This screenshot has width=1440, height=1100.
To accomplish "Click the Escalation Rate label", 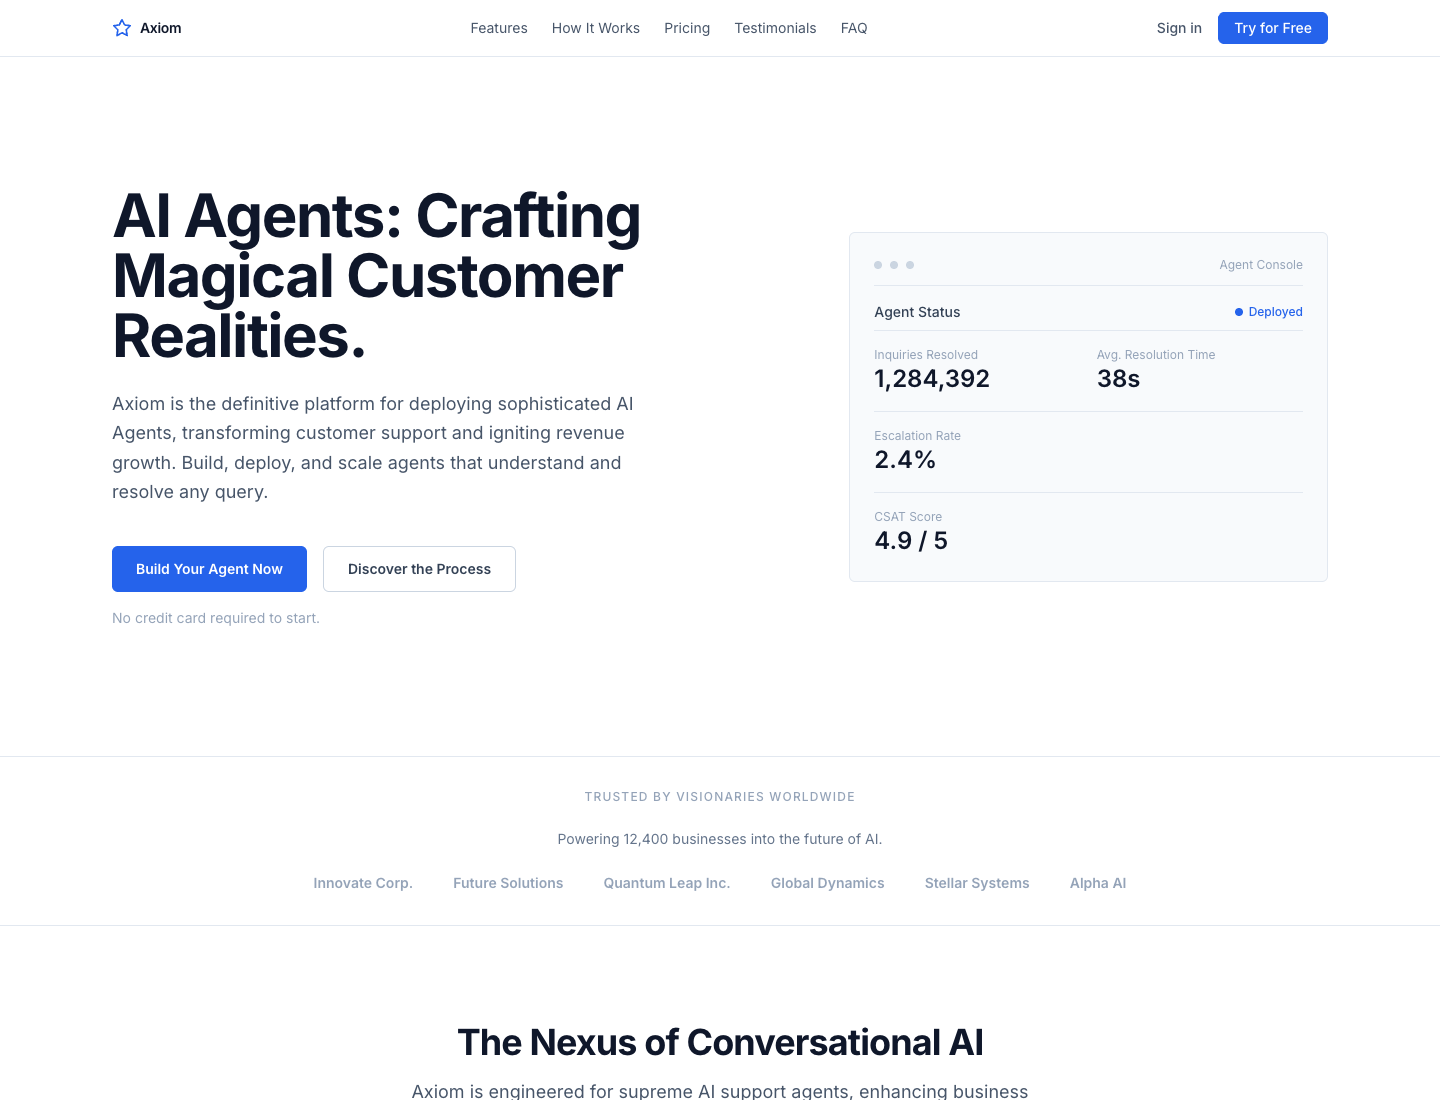I will click(x=917, y=436).
